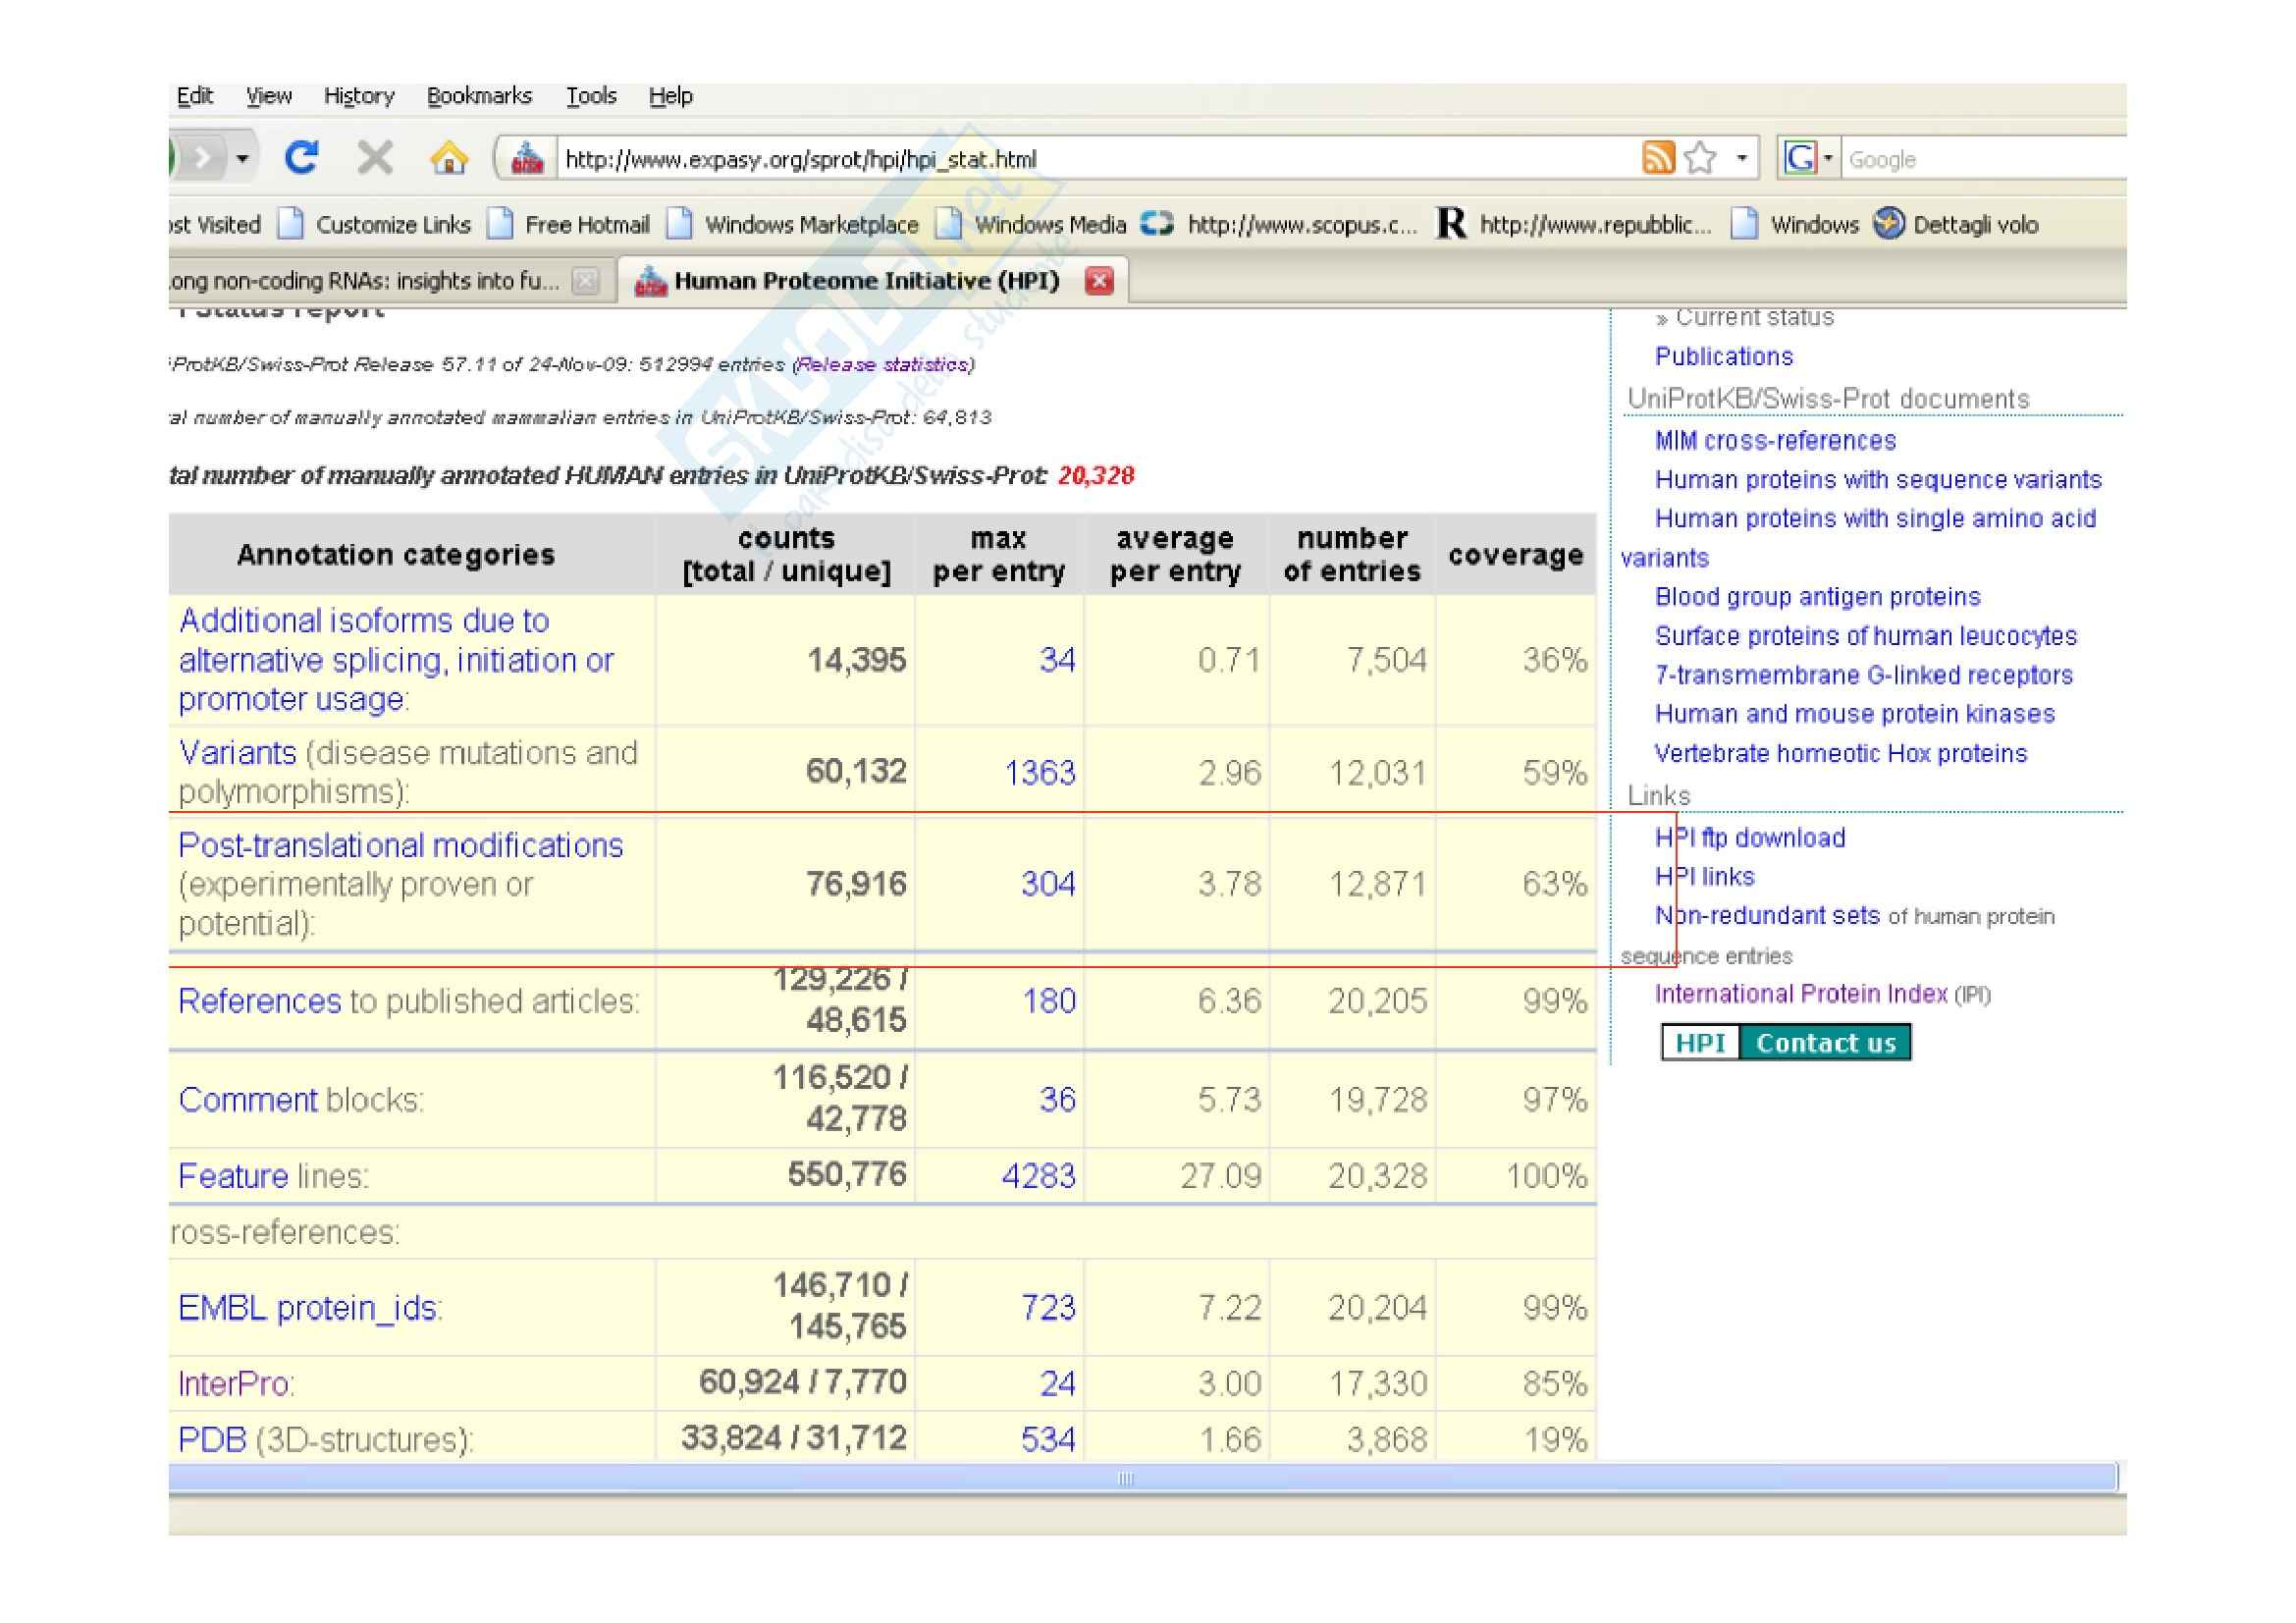The height and width of the screenshot is (1623, 2296).
Task: Click the Google search engine icon
Action: pos(1800,158)
